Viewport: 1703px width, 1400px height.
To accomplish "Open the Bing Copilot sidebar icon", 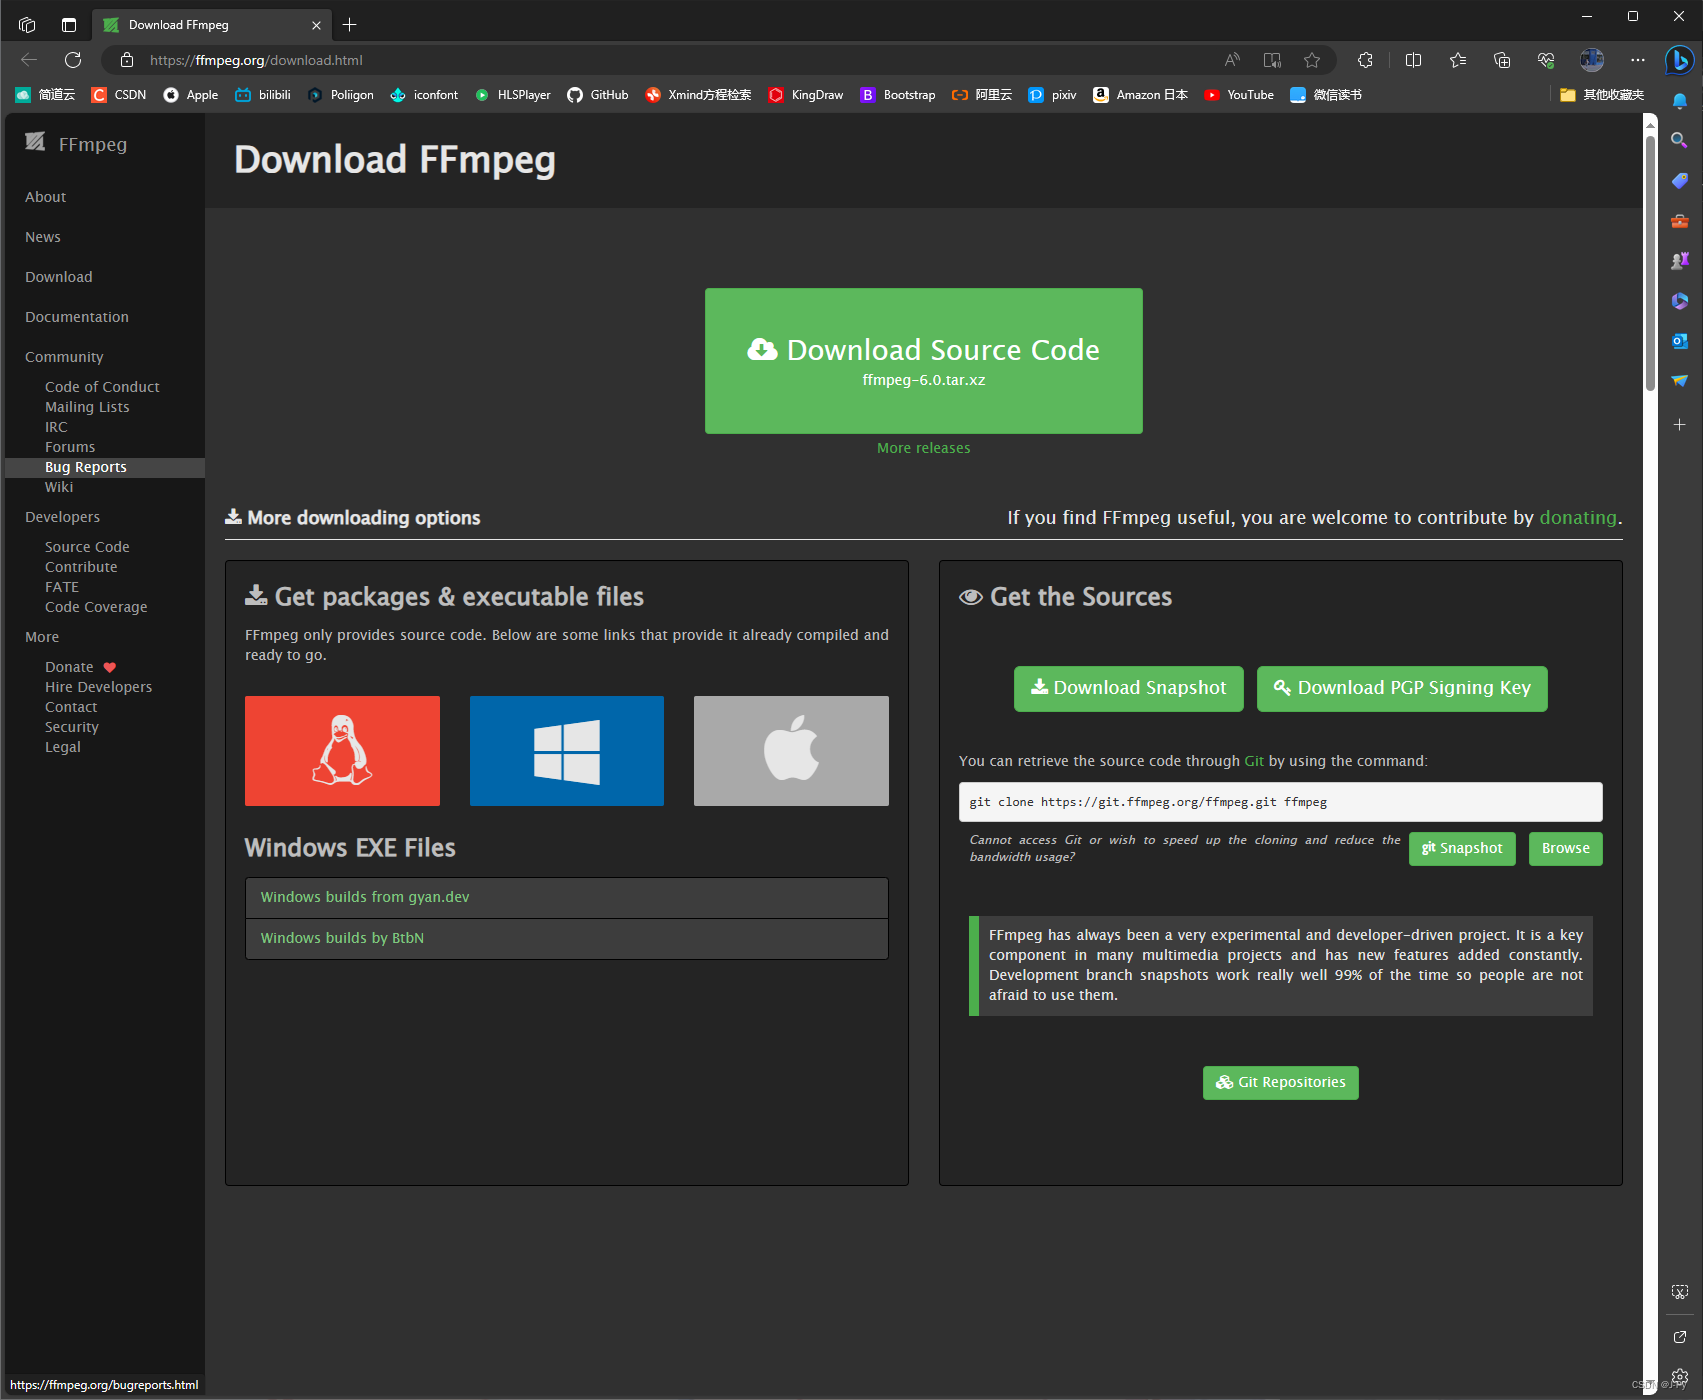I will coord(1679,60).
